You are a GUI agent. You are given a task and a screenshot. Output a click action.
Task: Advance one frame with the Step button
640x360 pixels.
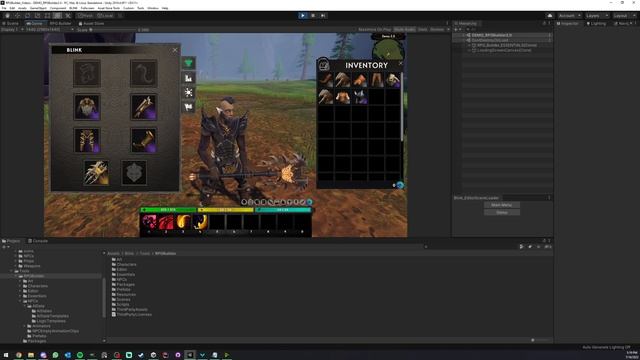(323, 16)
